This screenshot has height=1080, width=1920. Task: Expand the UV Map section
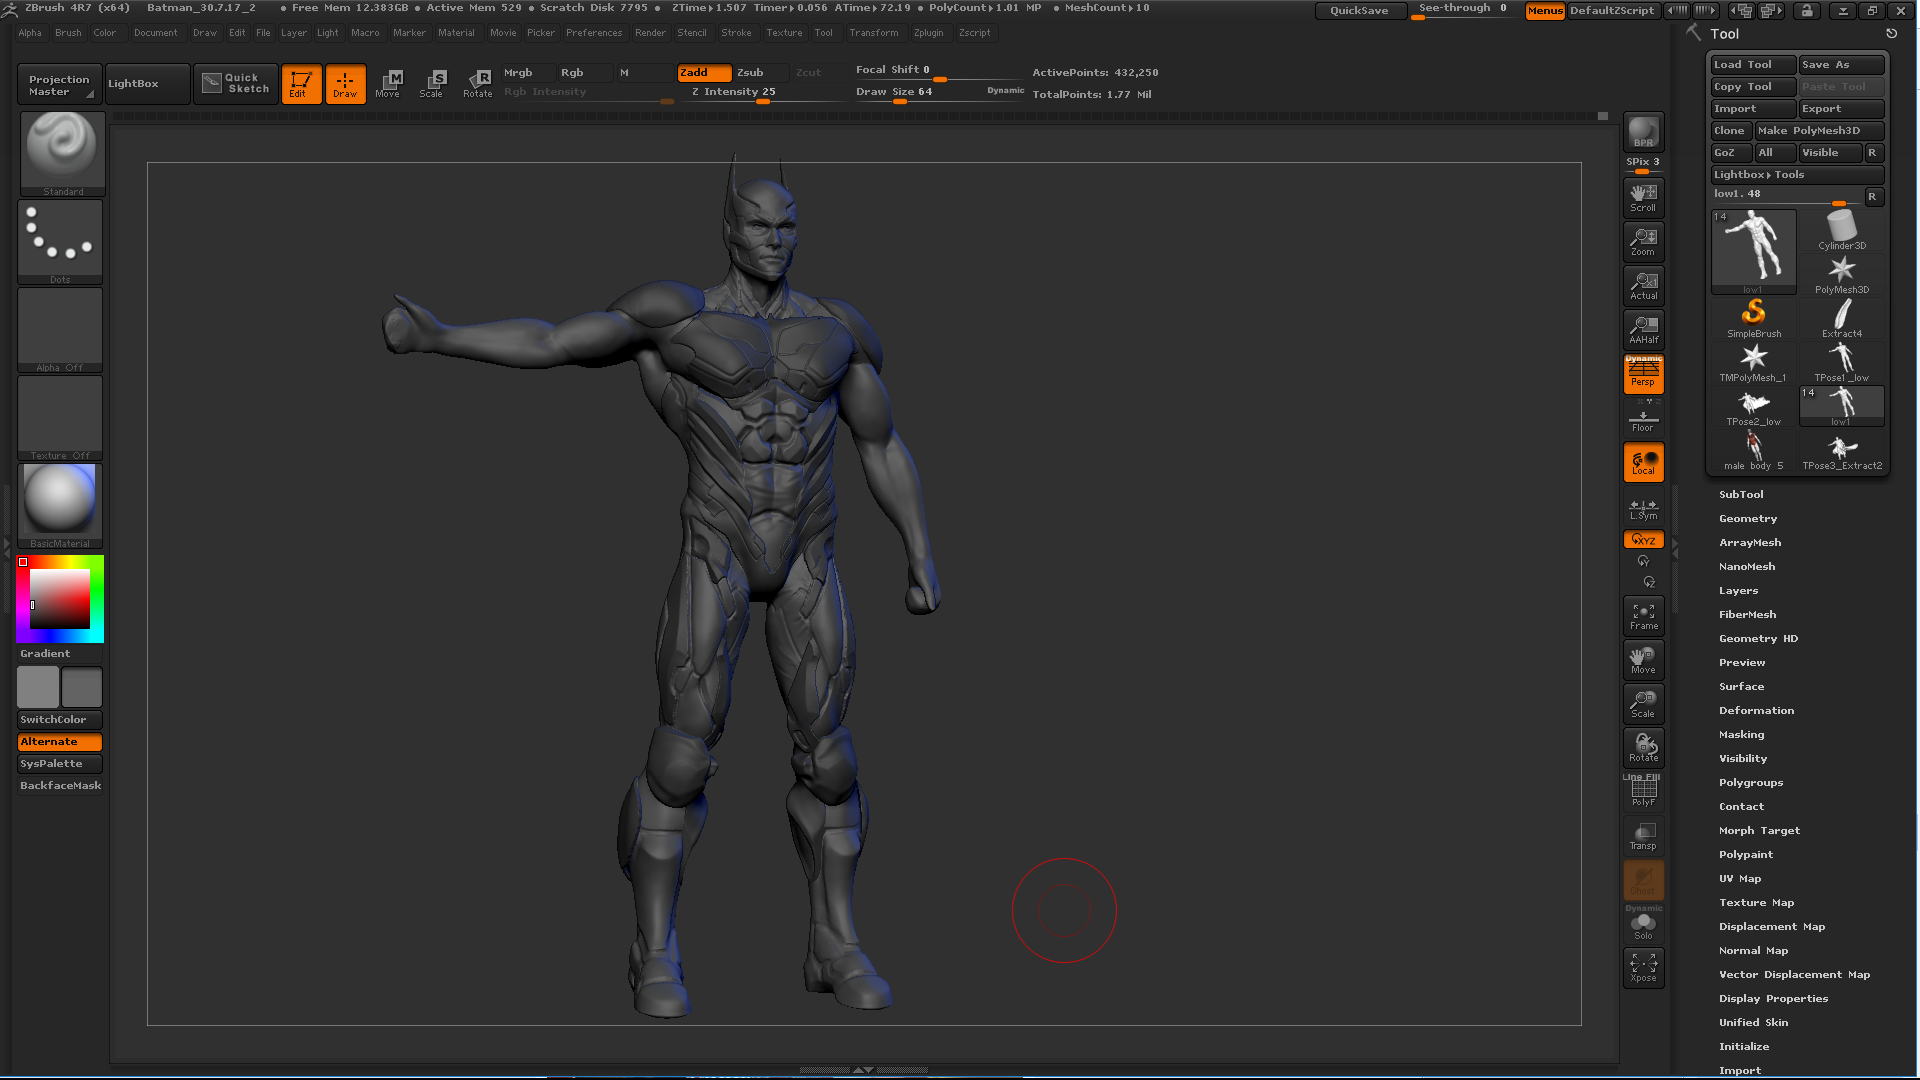coord(1740,878)
